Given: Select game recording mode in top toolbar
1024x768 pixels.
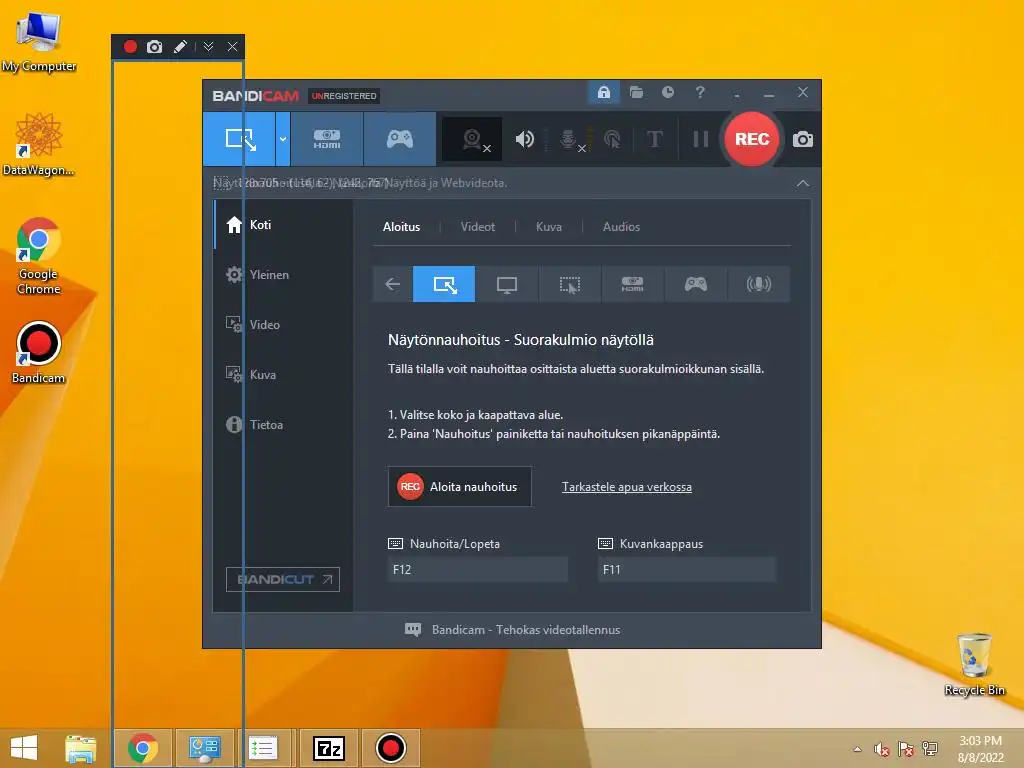Looking at the screenshot, I should coord(400,139).
